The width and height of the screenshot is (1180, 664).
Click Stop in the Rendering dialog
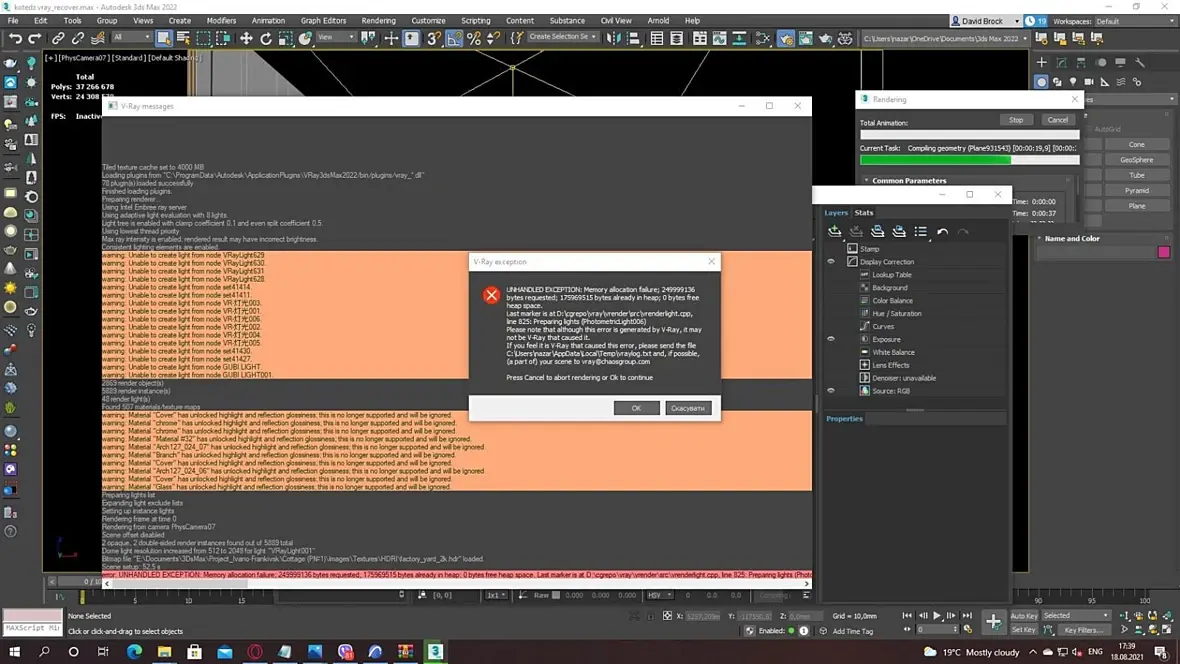tap(1016, 120)
